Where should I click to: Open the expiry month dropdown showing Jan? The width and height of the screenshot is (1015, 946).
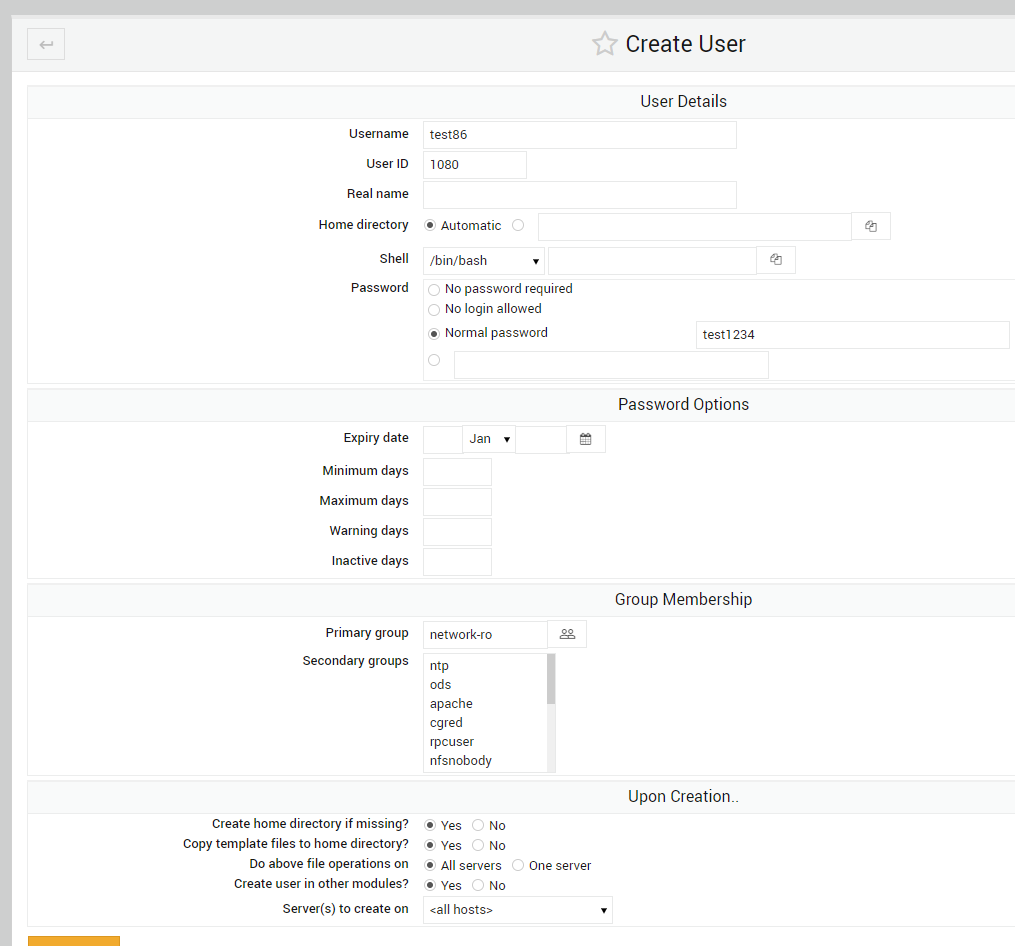488,438
